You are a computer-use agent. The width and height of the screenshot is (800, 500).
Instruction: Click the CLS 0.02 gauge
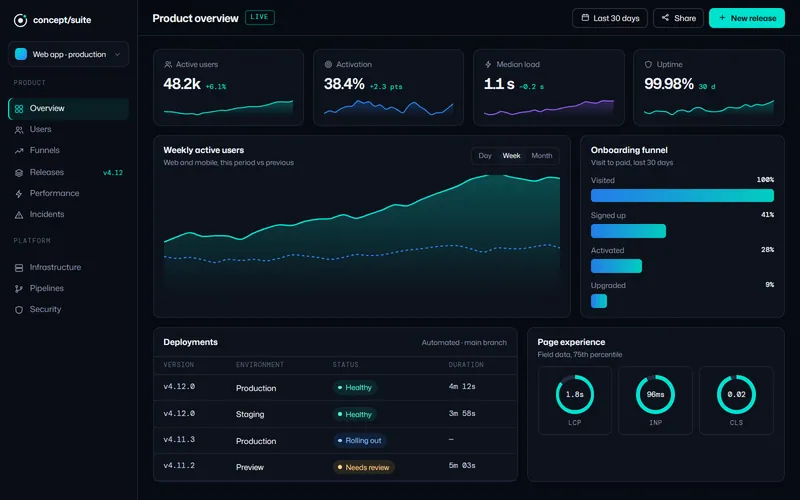736,394
